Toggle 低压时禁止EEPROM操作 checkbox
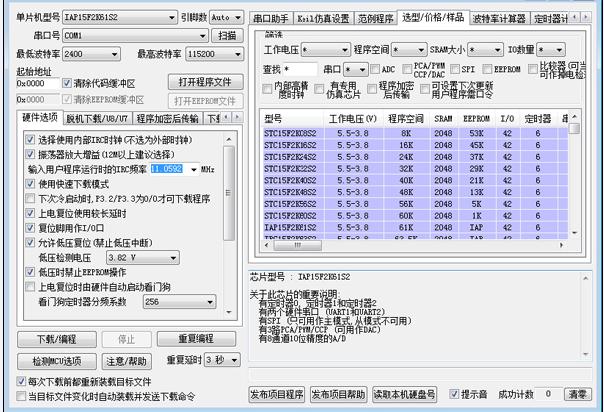This screenshot has width=604, height=412. point(30,272)
